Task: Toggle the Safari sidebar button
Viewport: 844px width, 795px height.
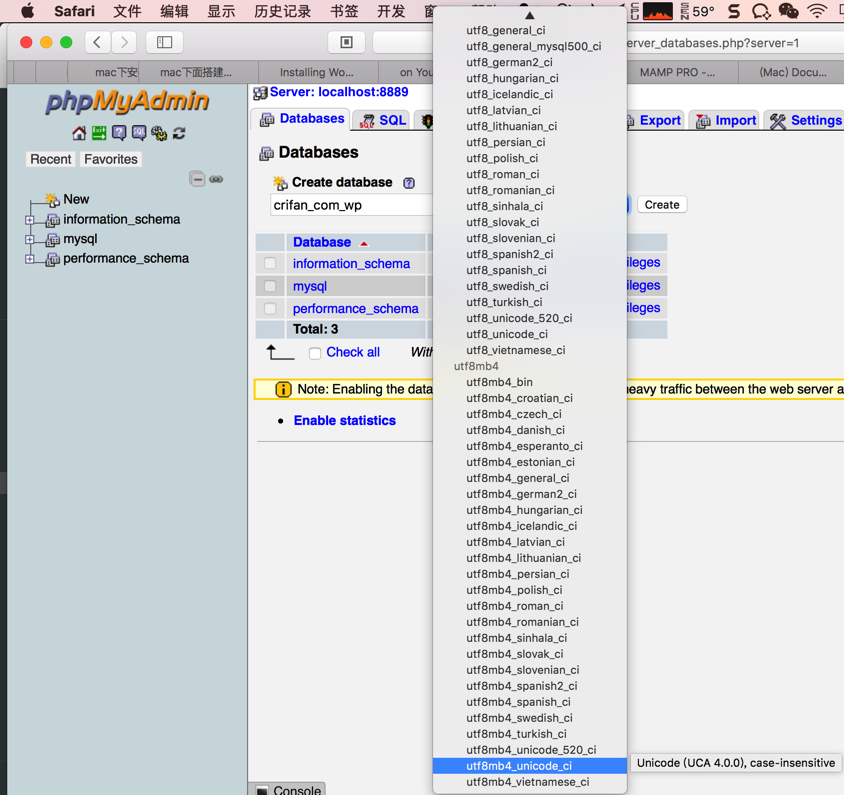Action: [164, 42]
